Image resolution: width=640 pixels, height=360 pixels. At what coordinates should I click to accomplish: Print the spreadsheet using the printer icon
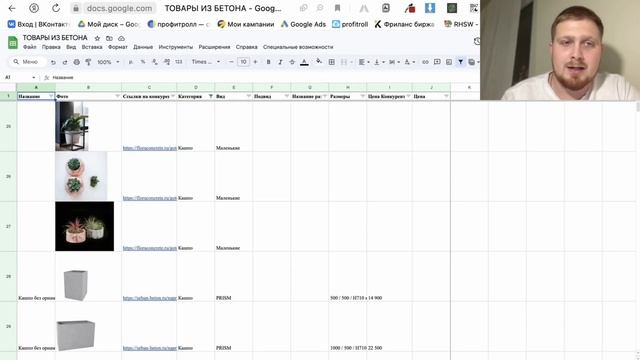click(76, 62)
